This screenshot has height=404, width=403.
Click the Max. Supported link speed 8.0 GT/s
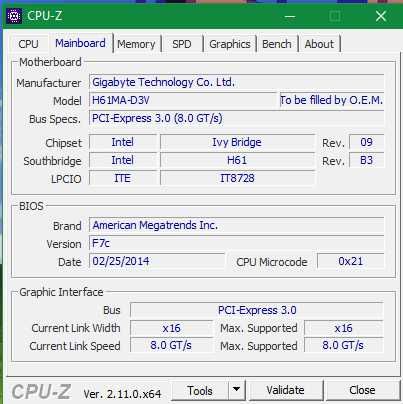coord(344,345)
